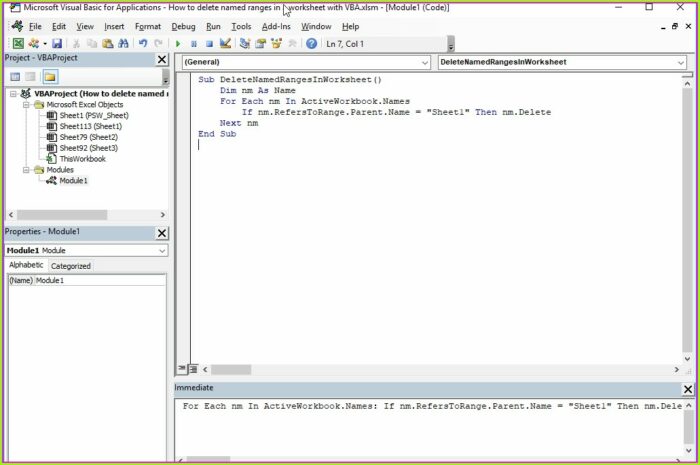
Task: Open Object Browser toolbar icon
Action: [x=276, y=44]
